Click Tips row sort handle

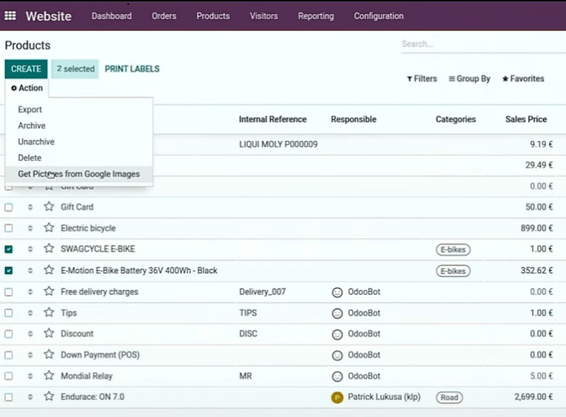pyautogui.click(x=30, y=313)
